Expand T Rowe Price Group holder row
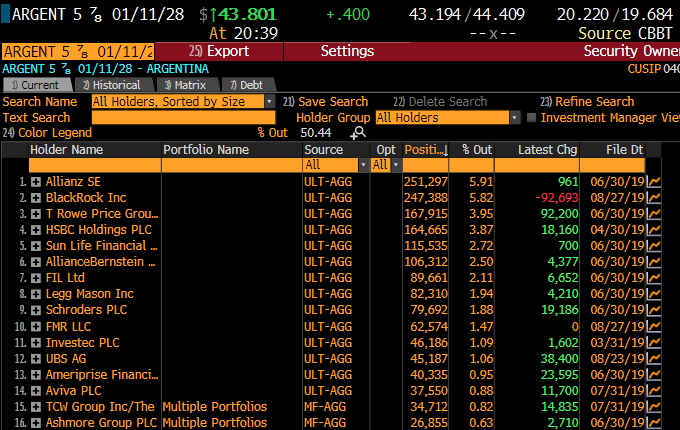The image size is (680, 430). 36,214
